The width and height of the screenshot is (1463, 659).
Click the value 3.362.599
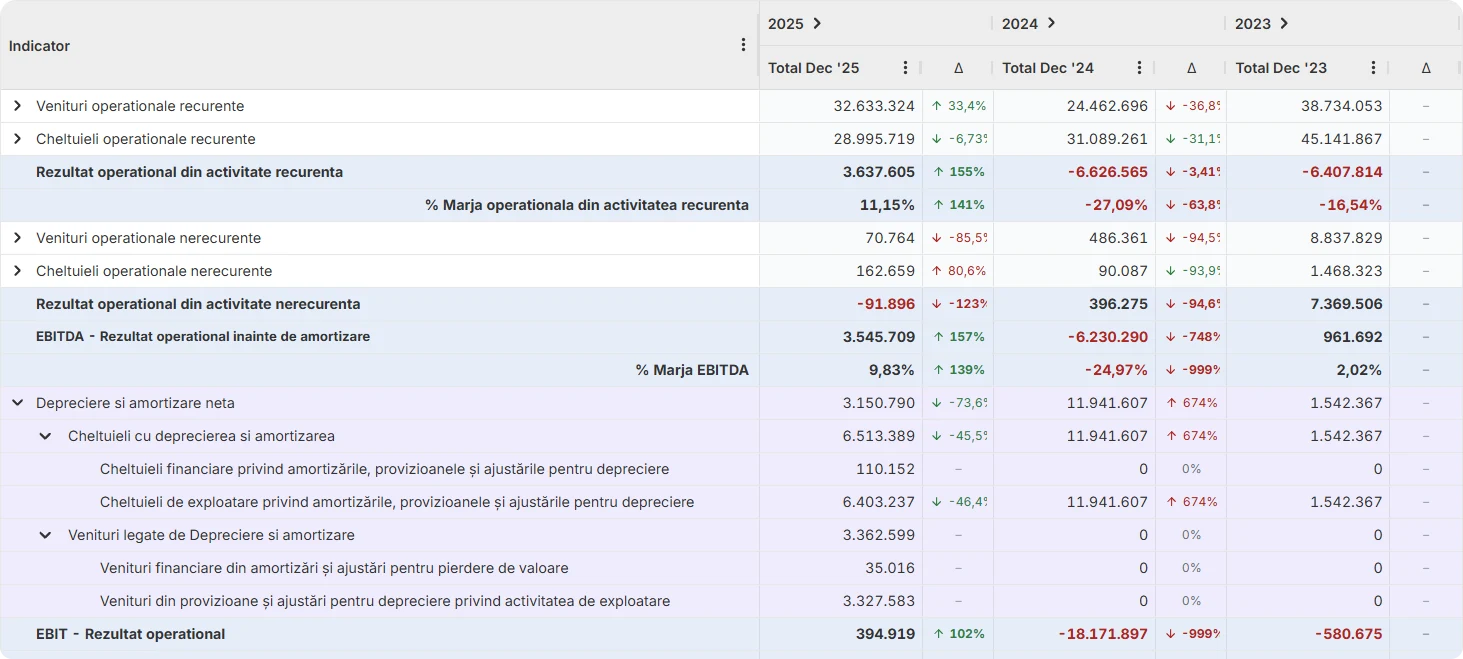pos(879,535)
